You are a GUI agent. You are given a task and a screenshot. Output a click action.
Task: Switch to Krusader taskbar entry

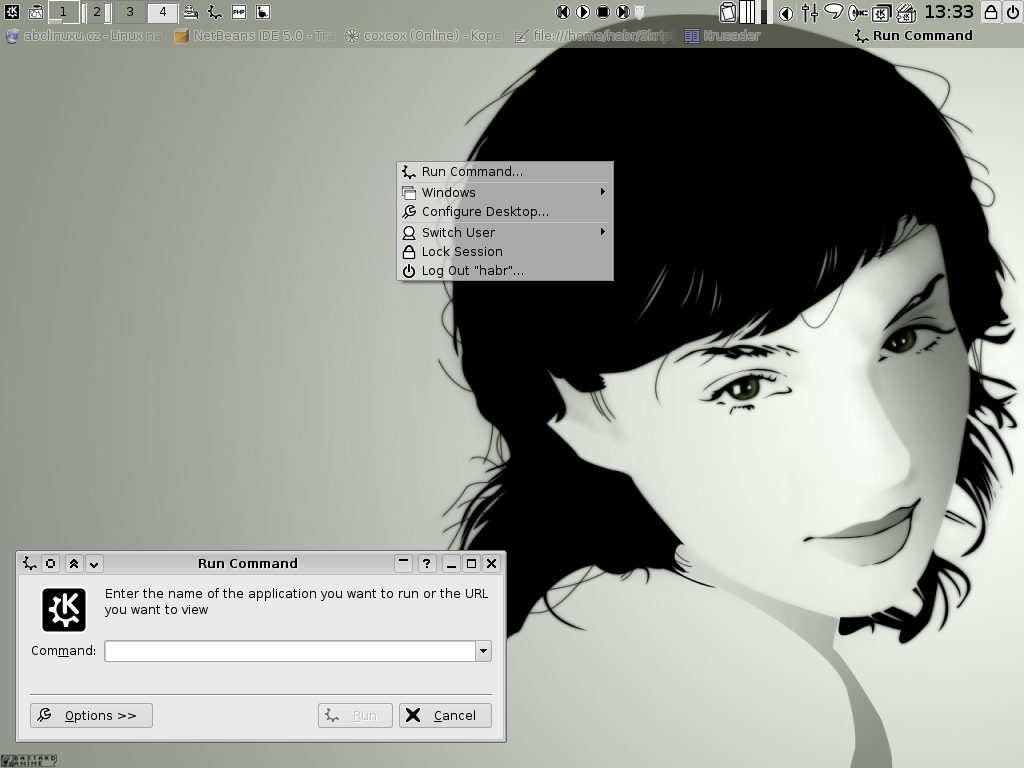[x=723, y=36]
